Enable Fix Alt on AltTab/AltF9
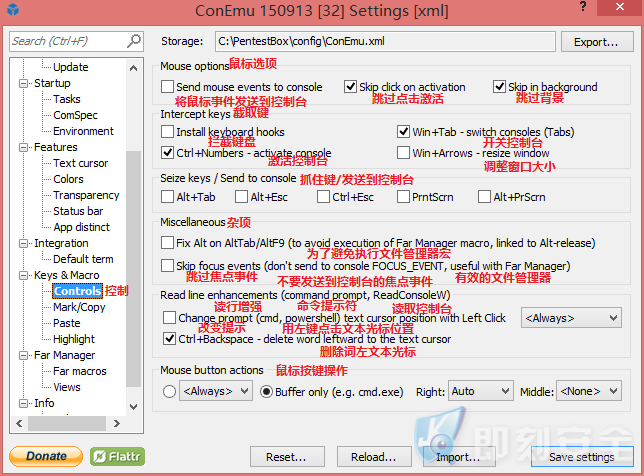The height and width of the screenshot is (476, 644). 167,243
